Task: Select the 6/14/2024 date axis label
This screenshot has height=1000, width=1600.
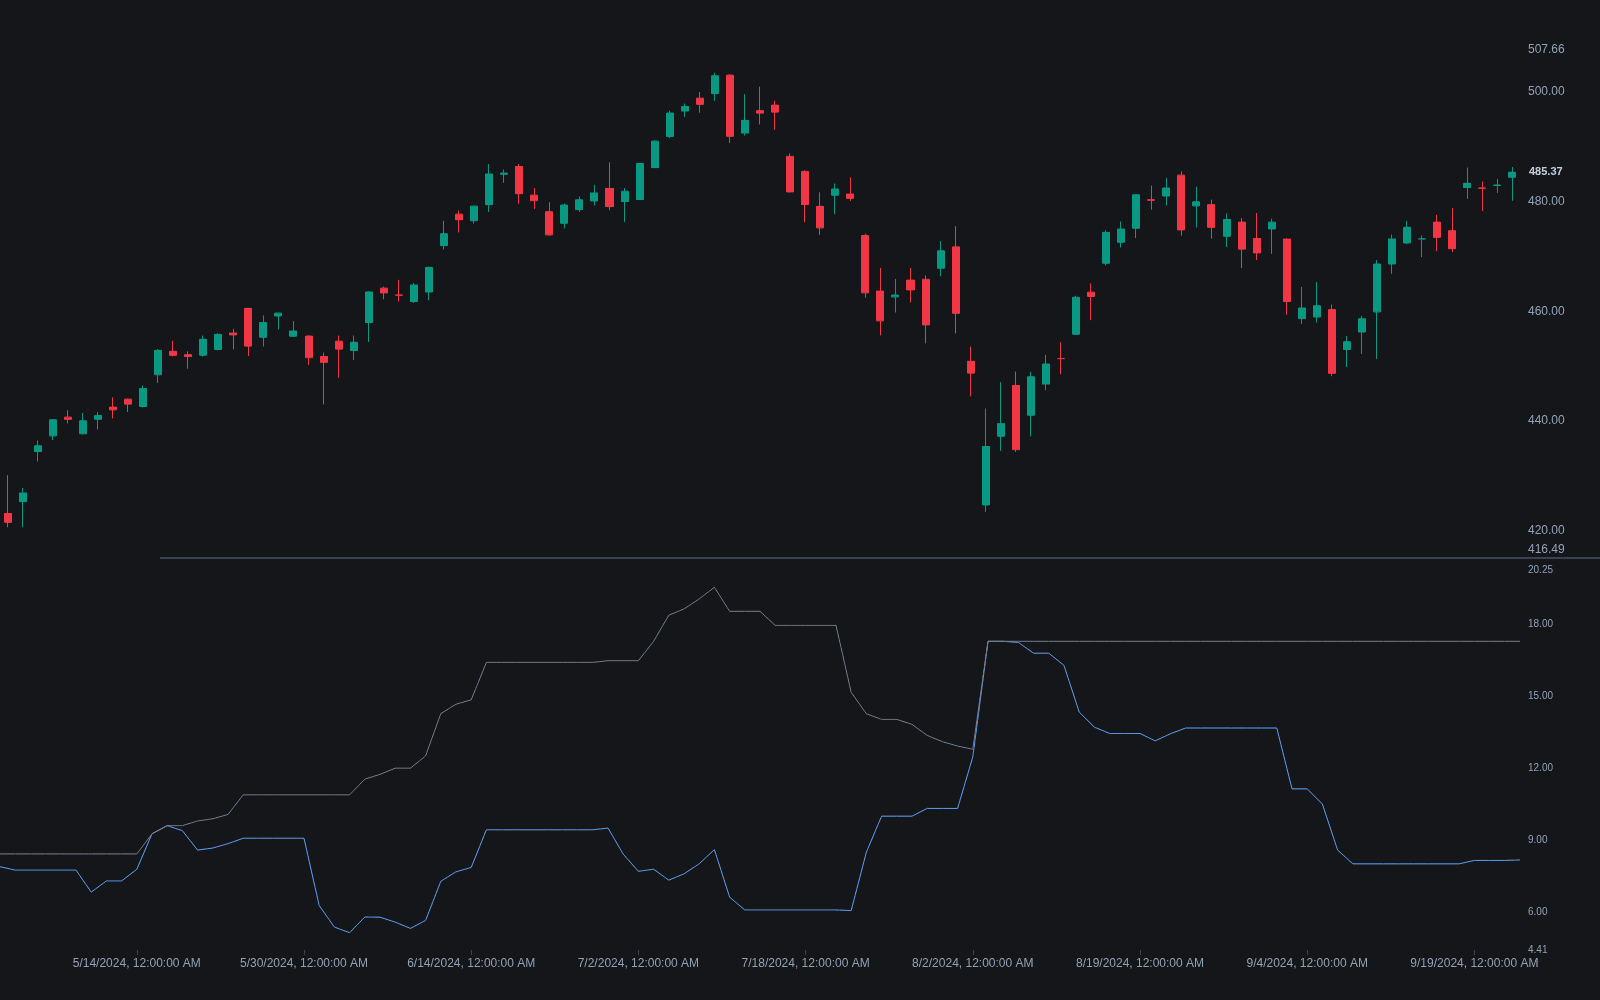Action: click(x=471, y=963)
